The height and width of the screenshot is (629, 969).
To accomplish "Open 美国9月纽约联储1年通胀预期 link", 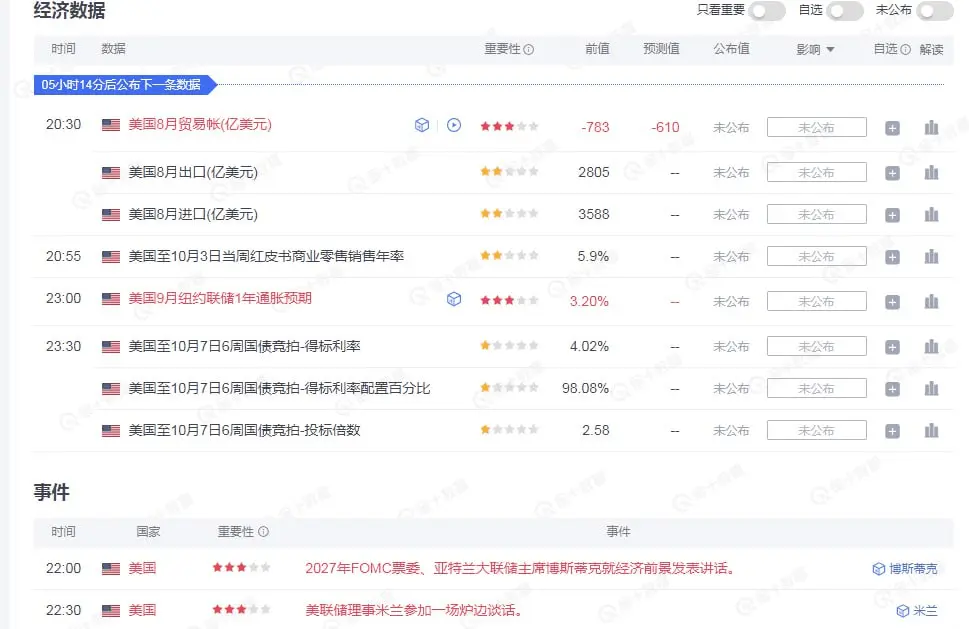I will (219, 298).
